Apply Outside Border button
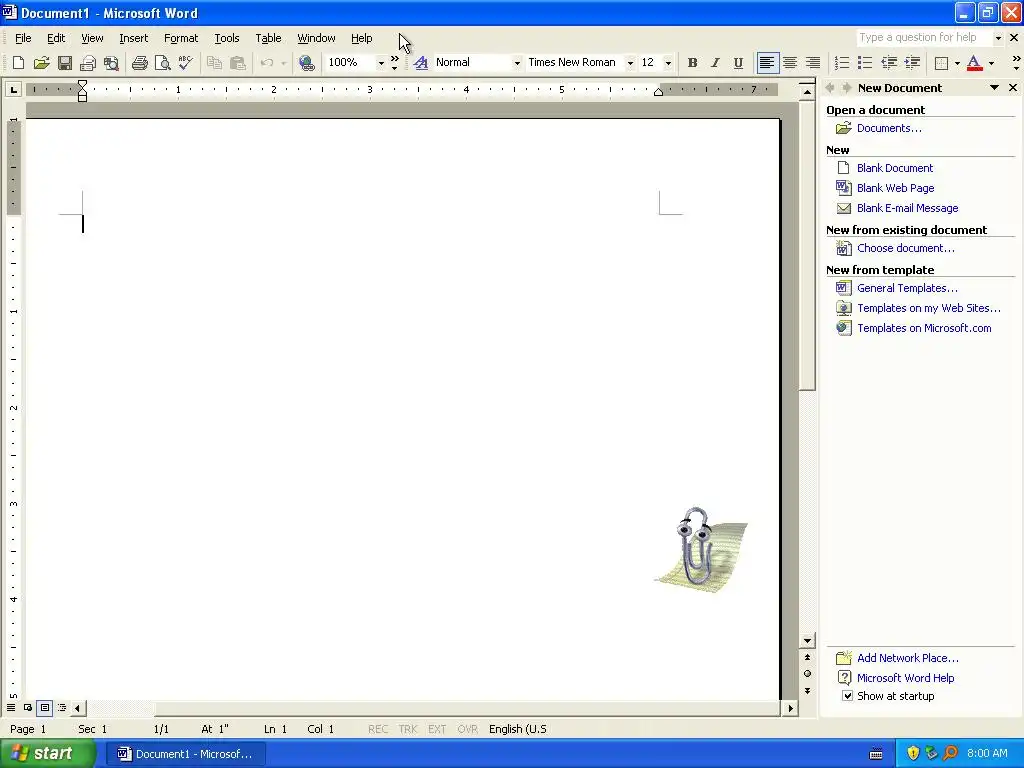The height and width of the screenshot is (768, 1024). coord(941,63)
